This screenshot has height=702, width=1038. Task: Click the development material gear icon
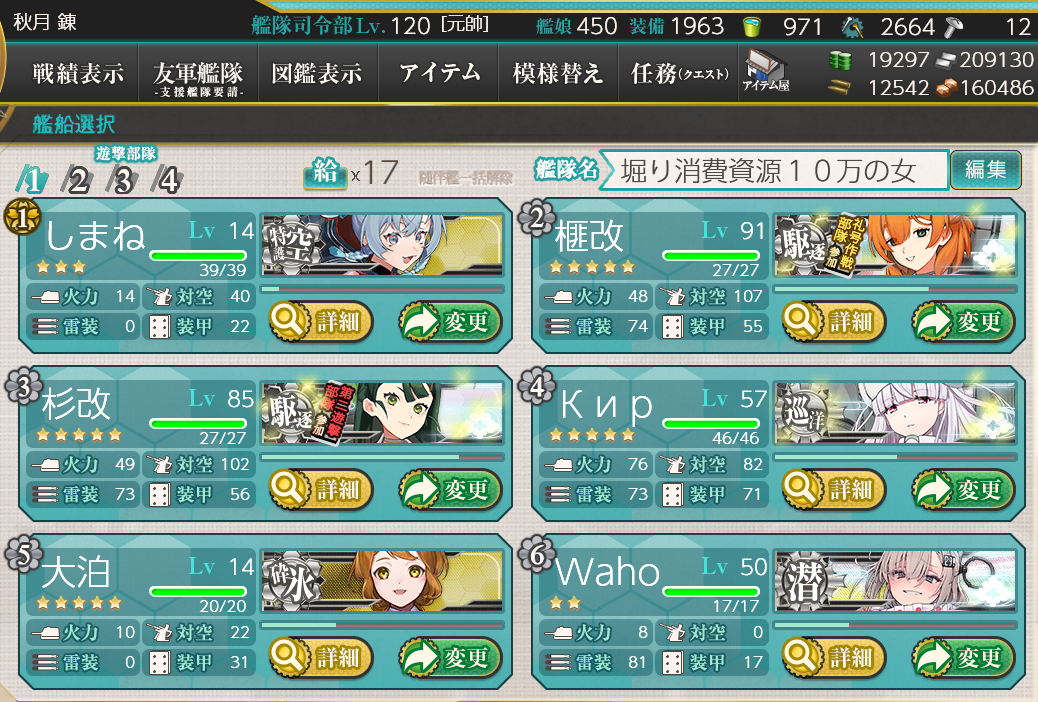852,27
